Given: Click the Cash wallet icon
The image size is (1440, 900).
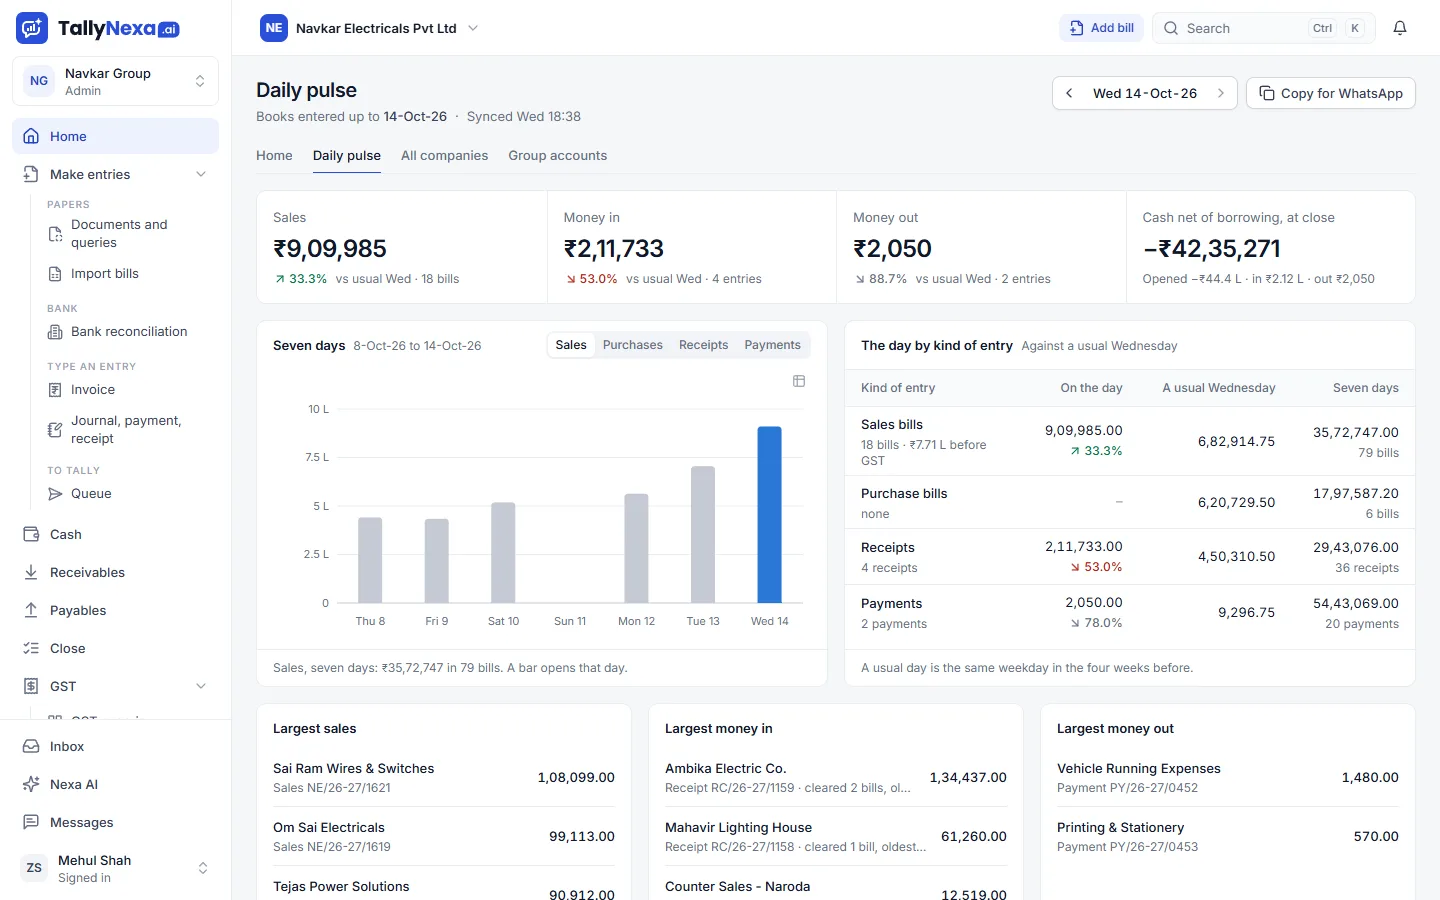Looking at the screenshot, I should [31, 534].
